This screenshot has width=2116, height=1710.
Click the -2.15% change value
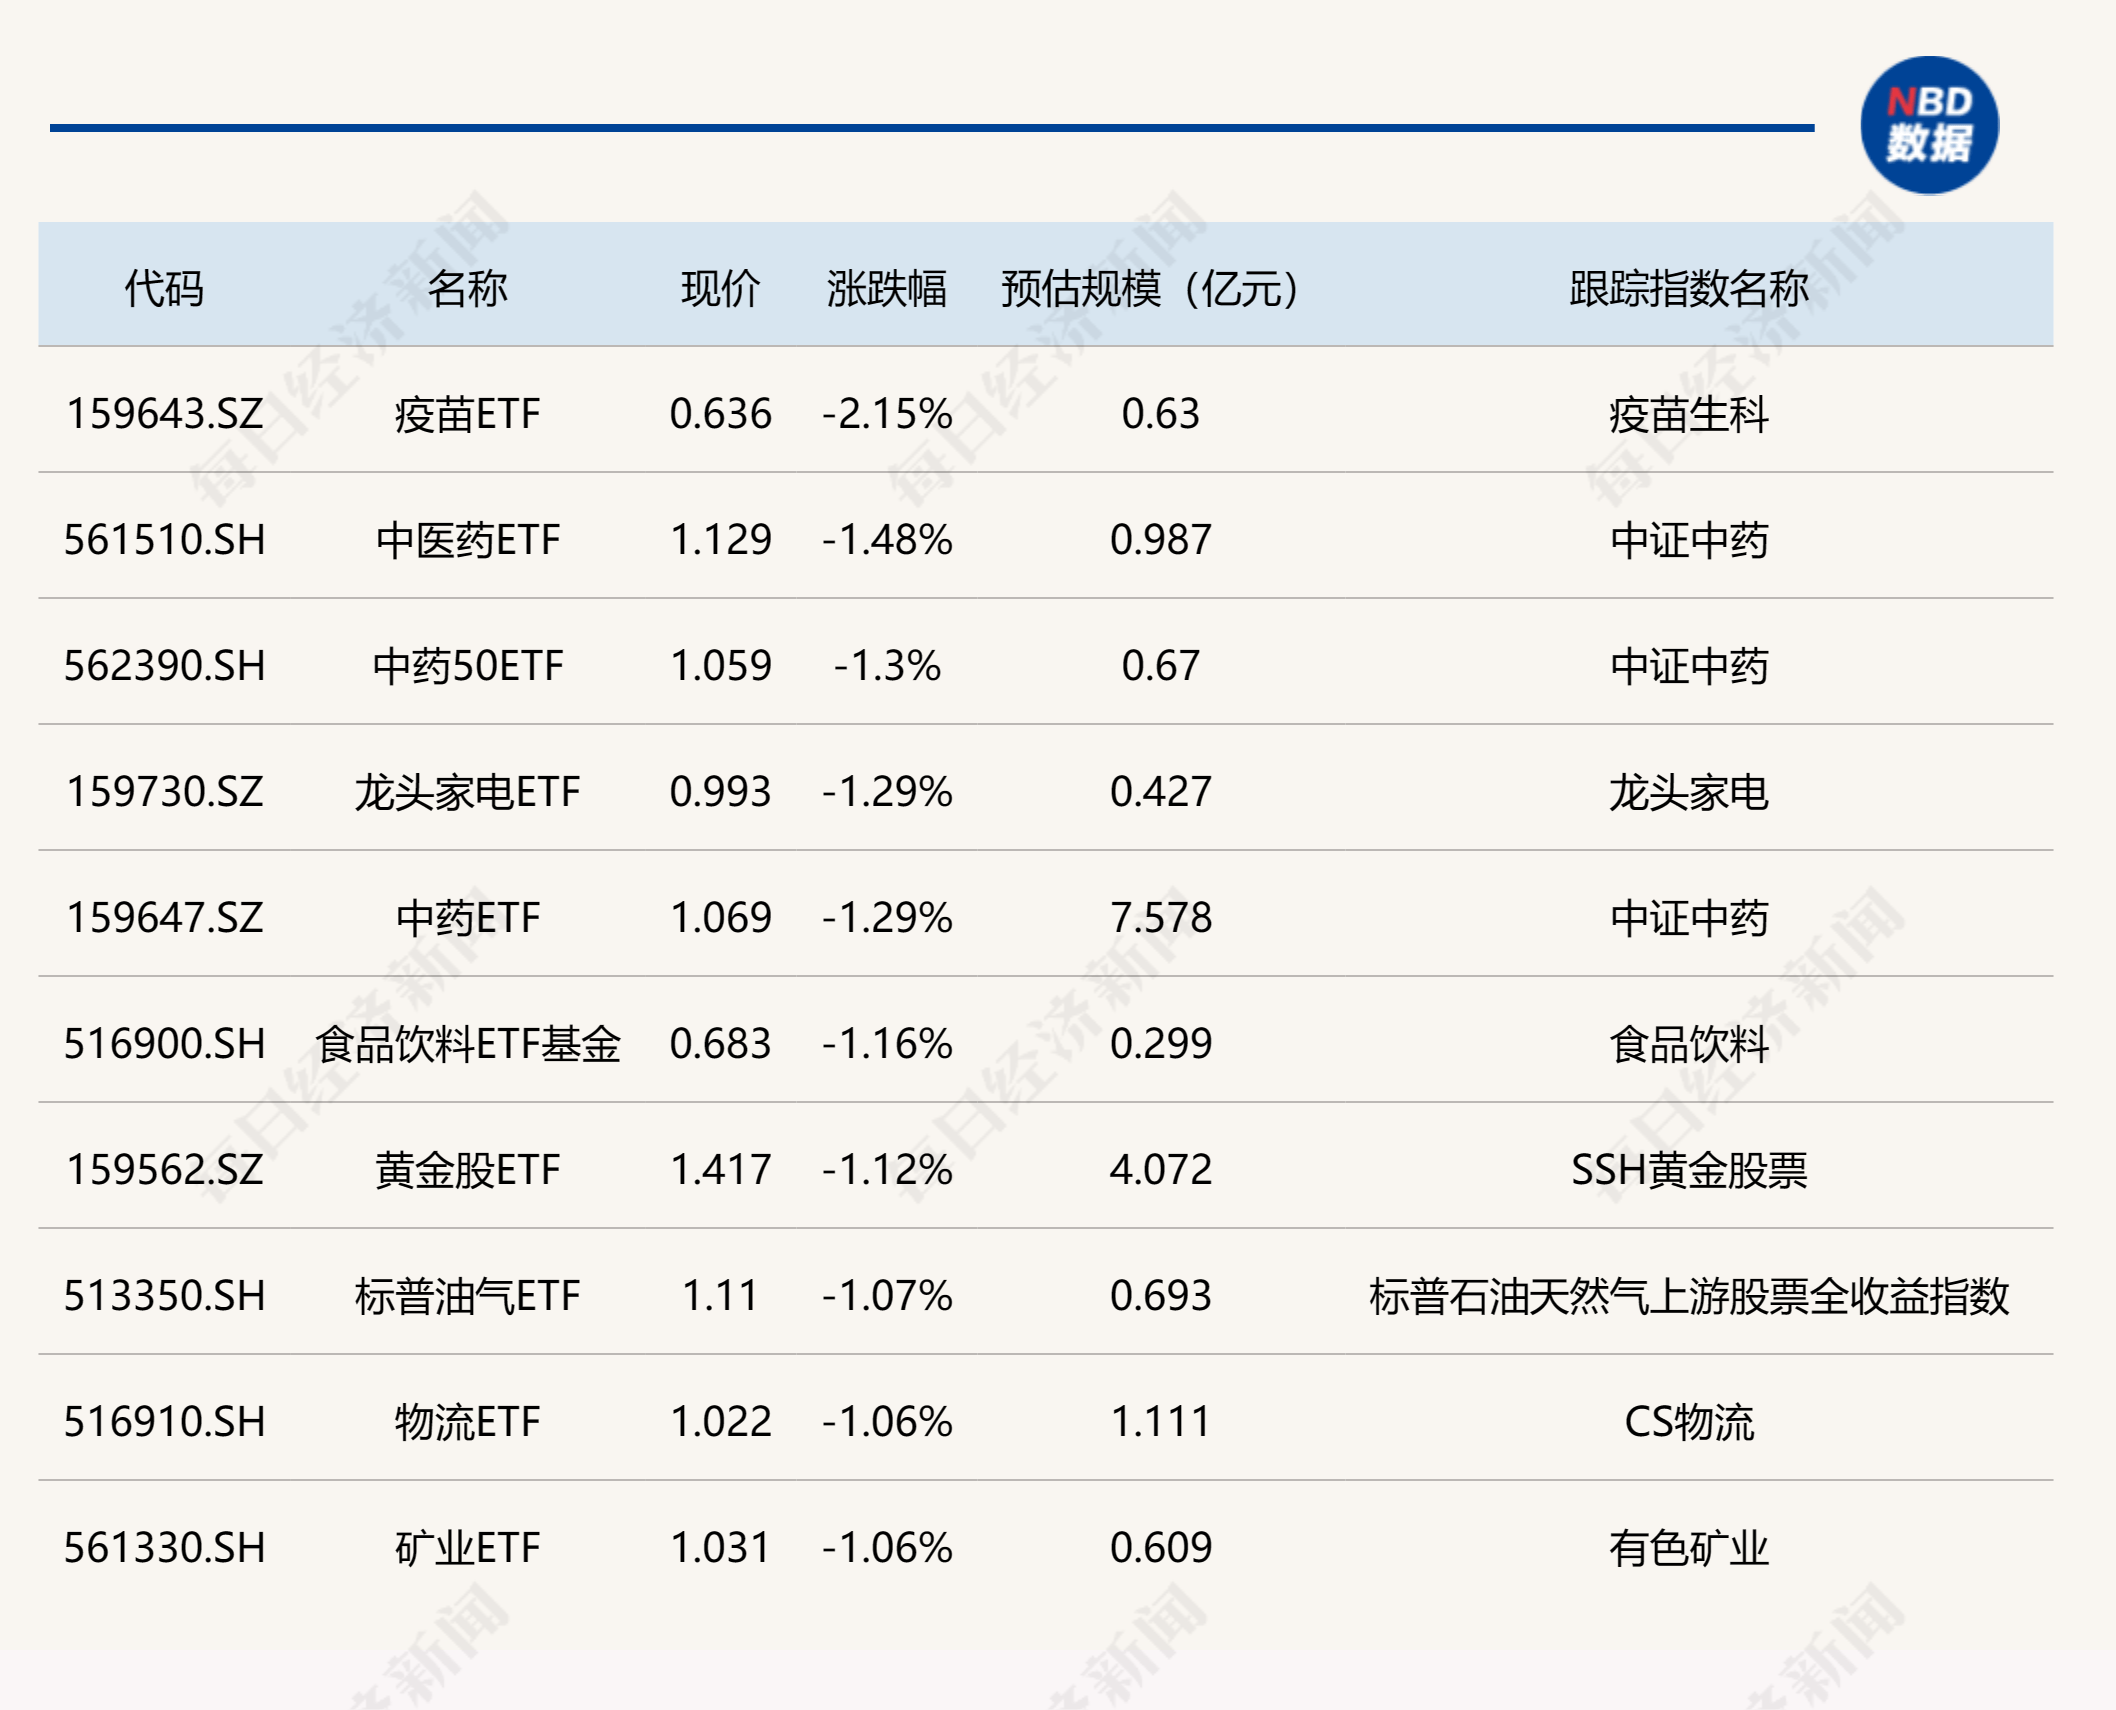point(884,416)
